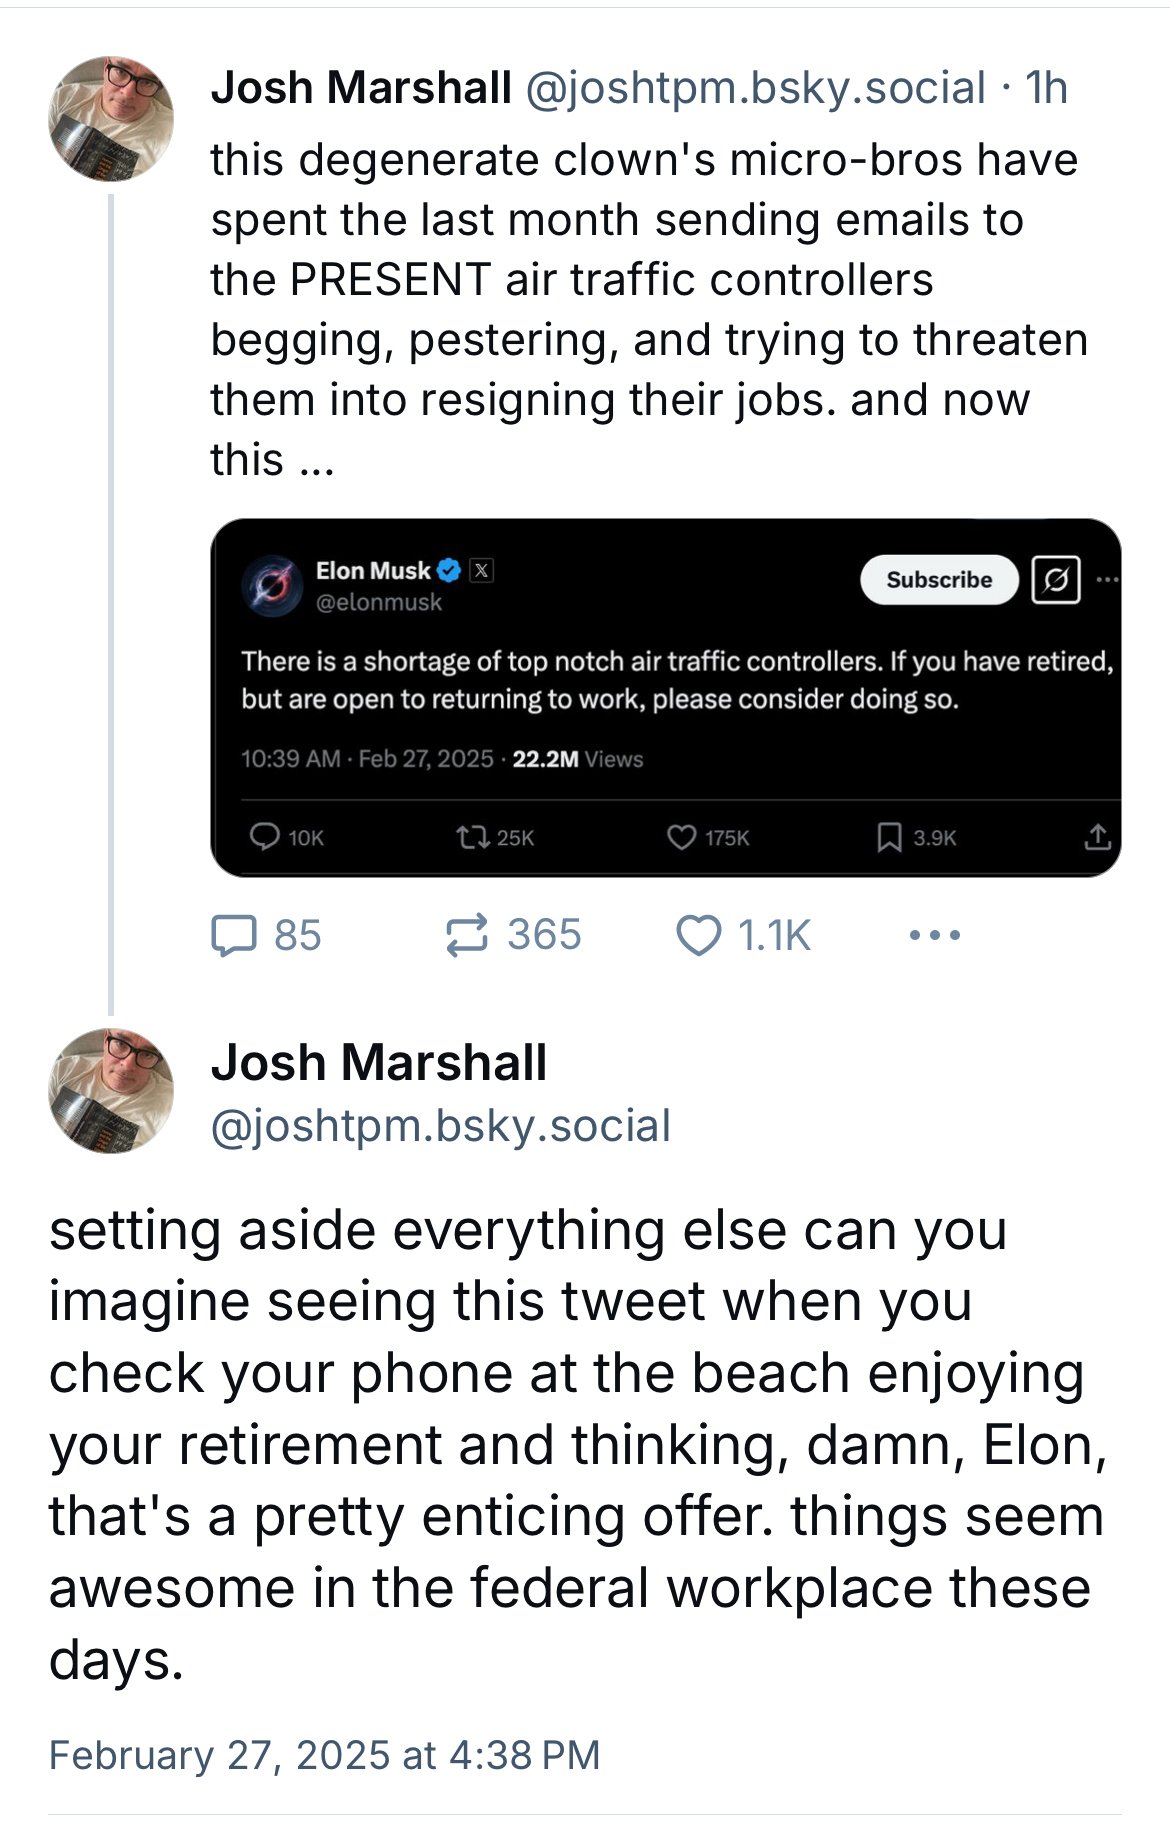
Task: Repost the Bluesky post with 365 reposts
Action: coord(466,936)
